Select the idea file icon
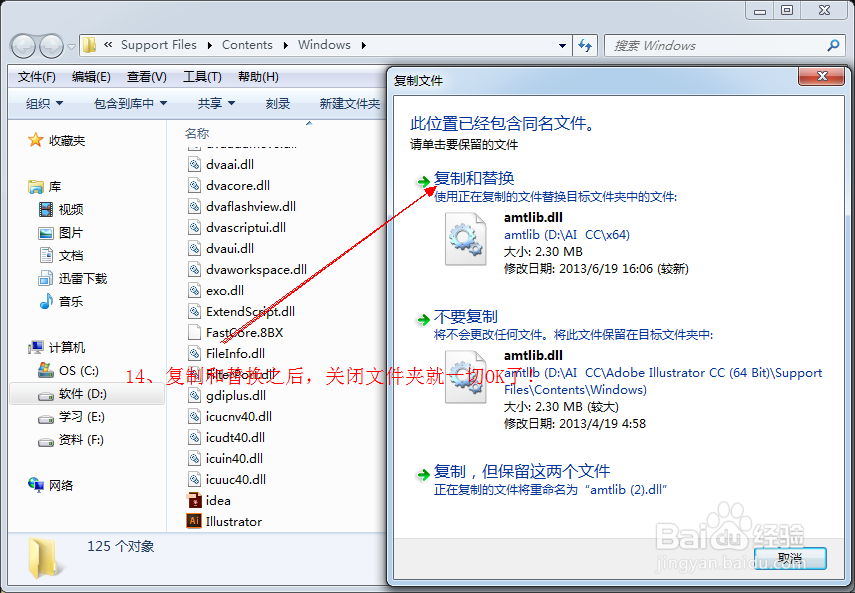Image resolution: width=855 pixels, height=593 pixels. (x=194, y=500)
